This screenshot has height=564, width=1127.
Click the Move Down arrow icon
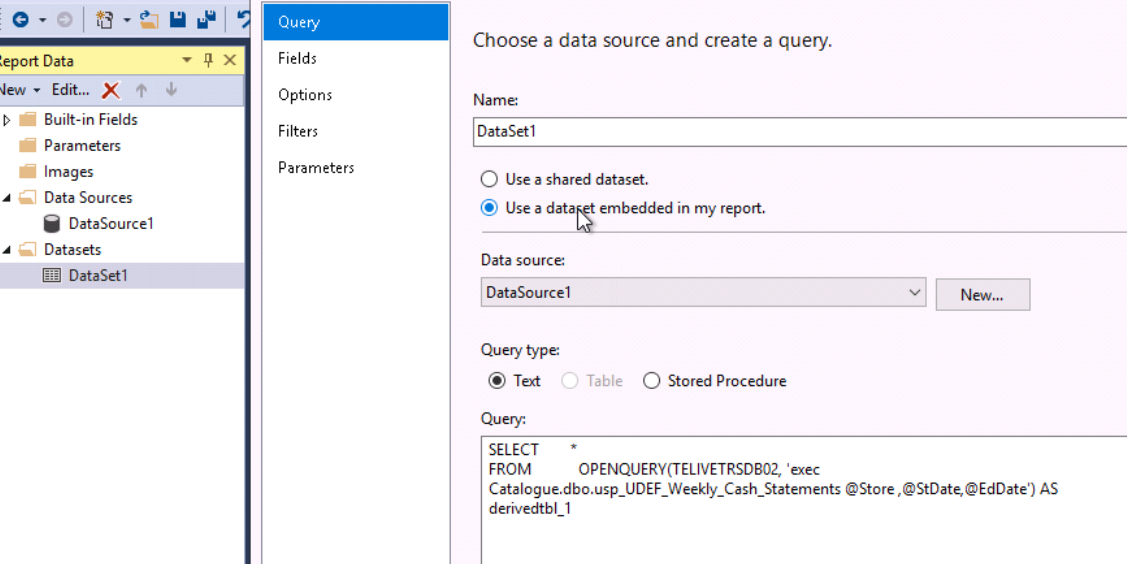(x=171, y=90)
